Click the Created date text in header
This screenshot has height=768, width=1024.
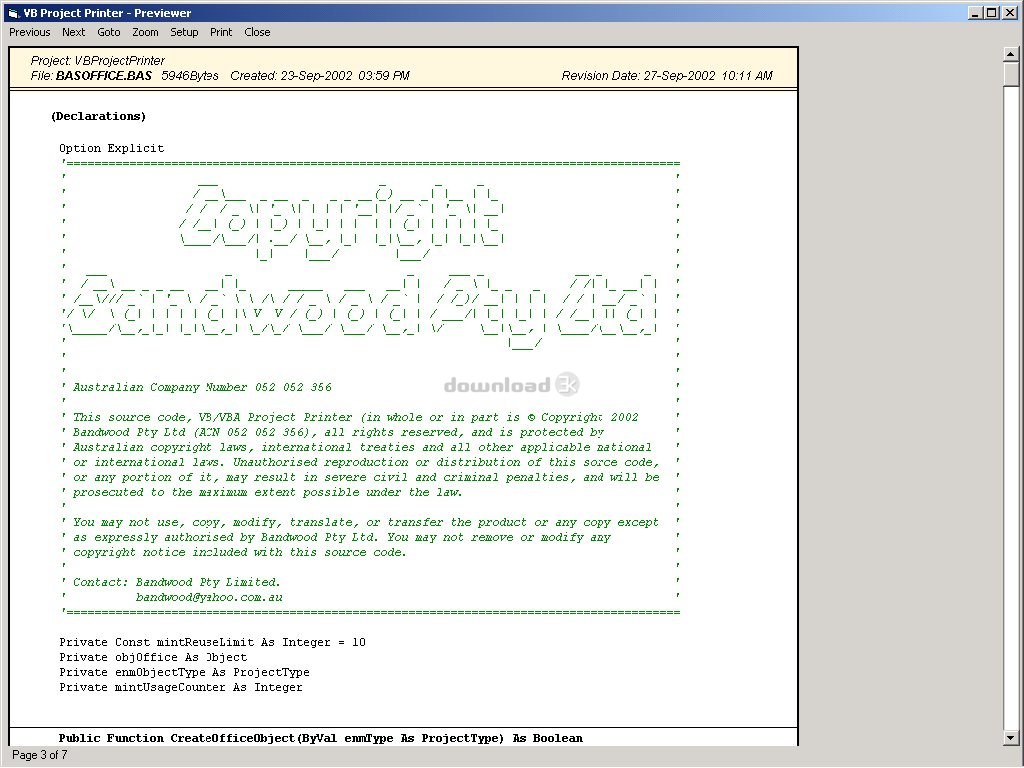320,76
